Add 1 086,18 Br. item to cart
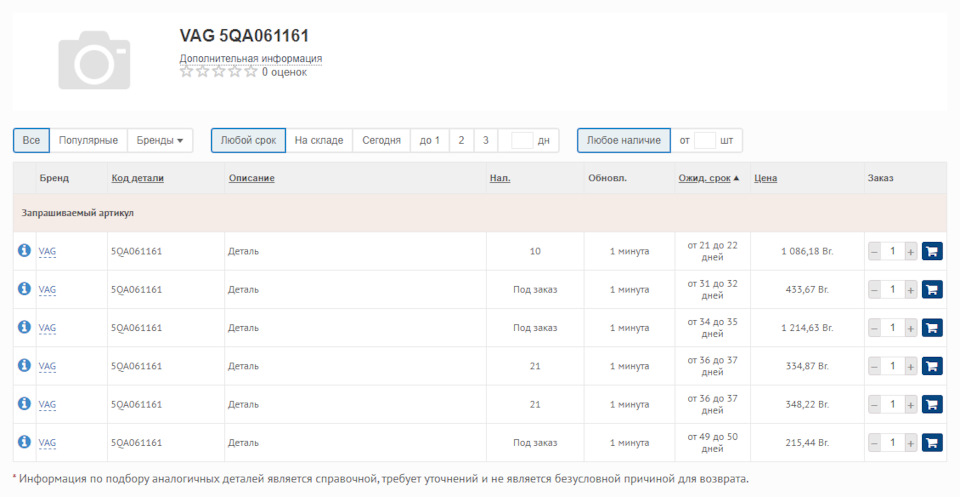 [932, 251]
